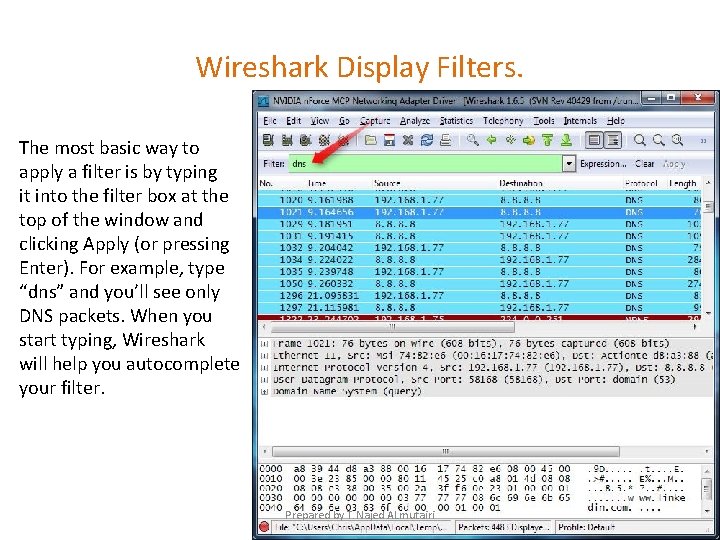720x540 pixels.
Task: Expand Internet Protocol Version 4 node
Action: 264,368
